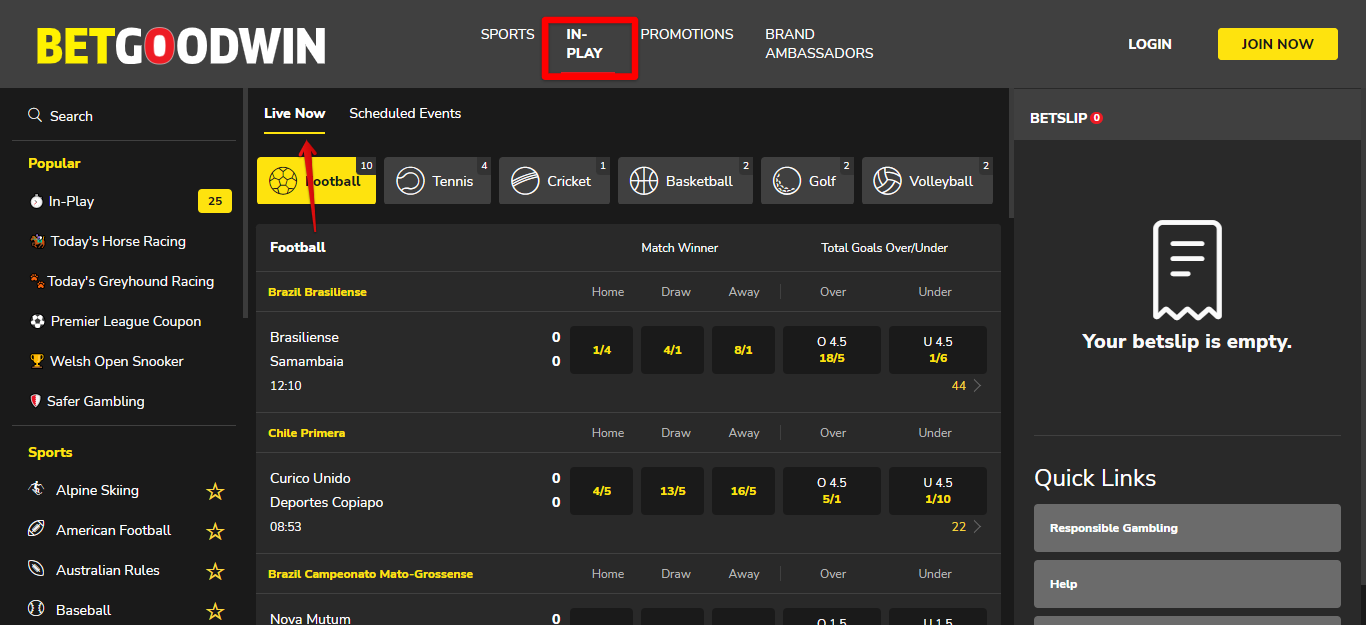Screen dimensions: 1366x625
Task: Open the Chile Primera league link
Action: [306, 433]
